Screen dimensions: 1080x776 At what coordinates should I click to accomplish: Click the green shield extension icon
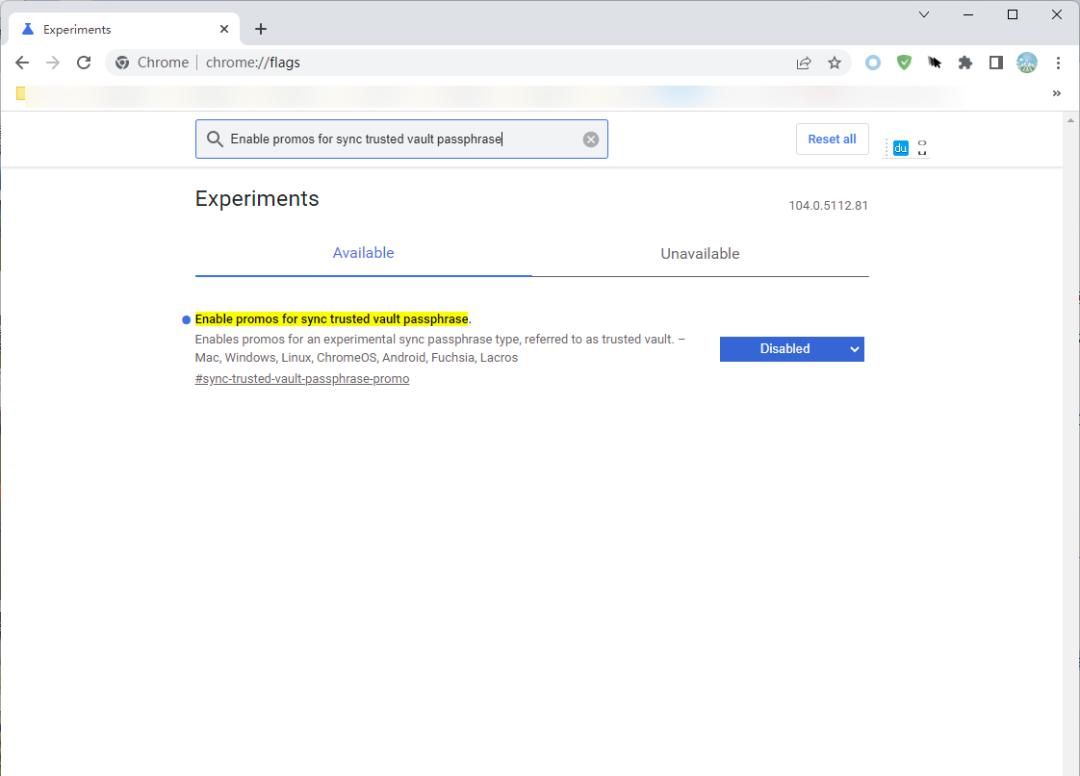904,62
